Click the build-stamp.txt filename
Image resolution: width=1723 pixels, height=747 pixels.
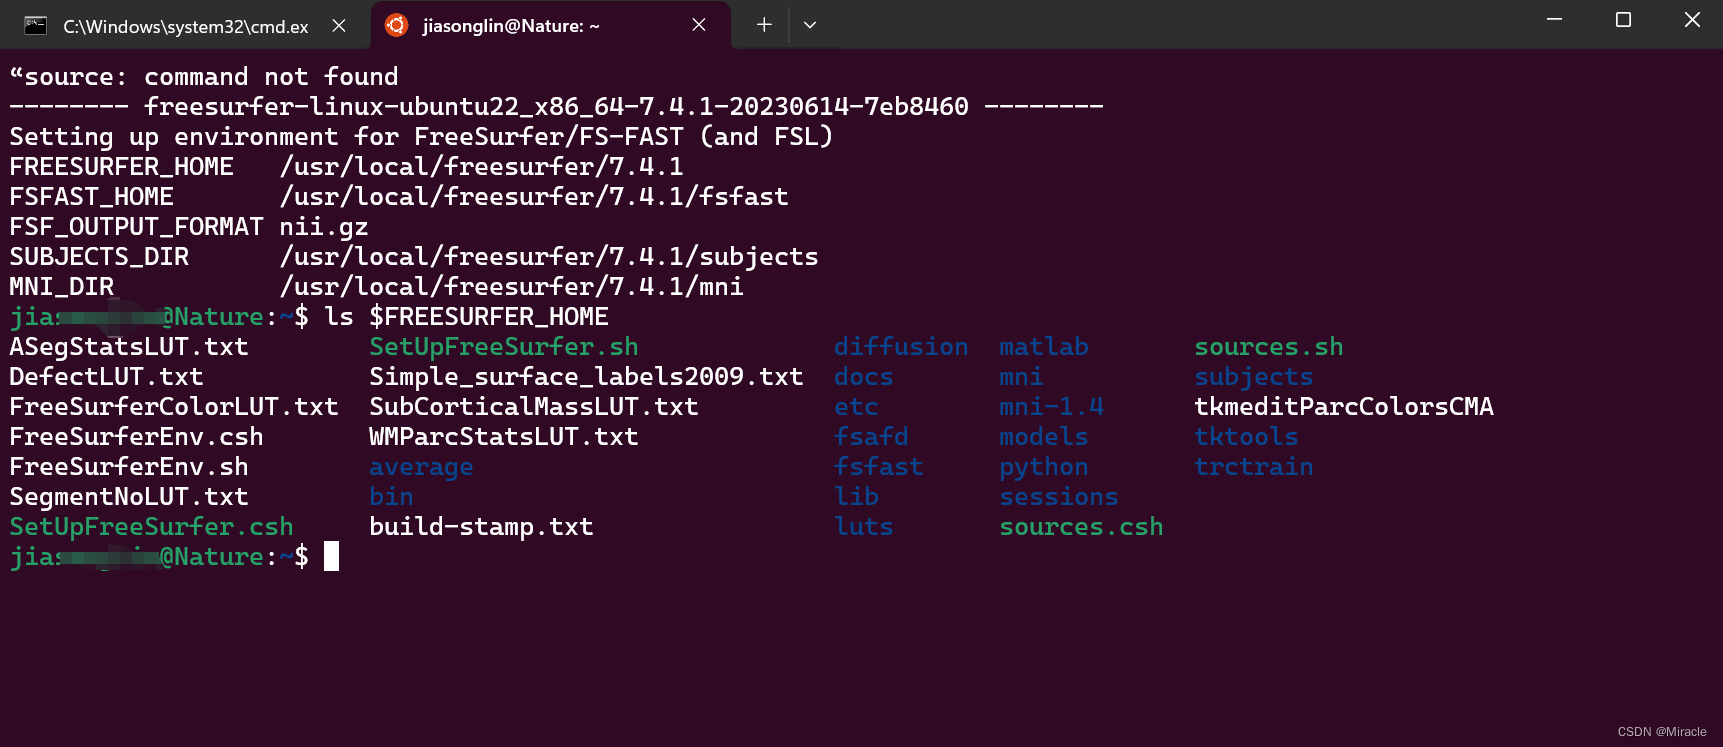pos(481,526)
